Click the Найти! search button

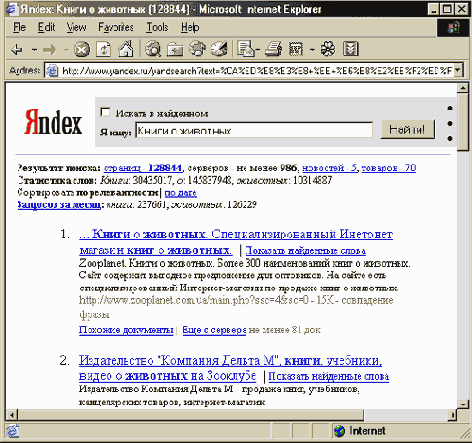pyautogui.click(x=408, y=129)
